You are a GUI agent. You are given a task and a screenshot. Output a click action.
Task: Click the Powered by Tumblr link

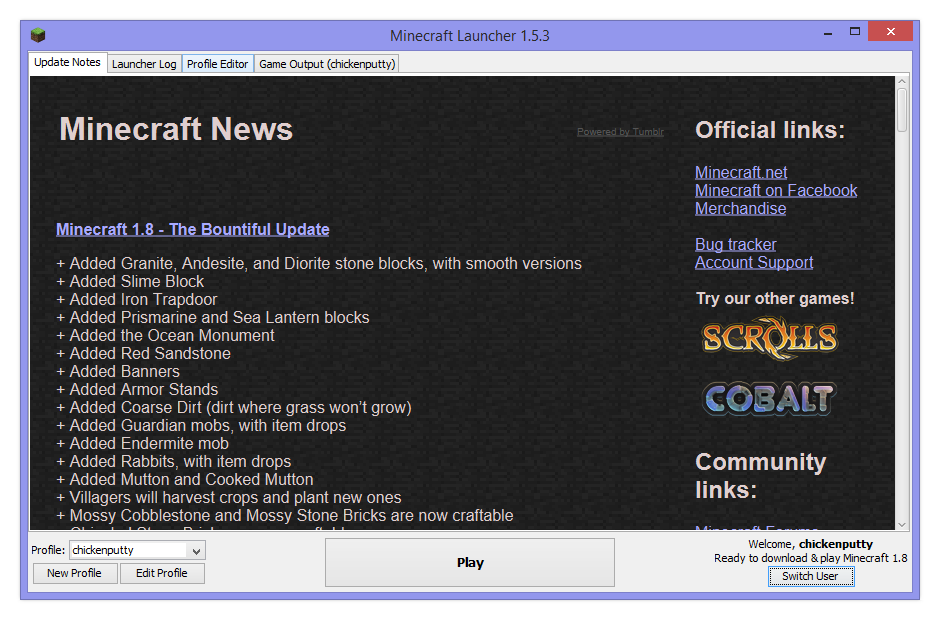pos(620,132)
